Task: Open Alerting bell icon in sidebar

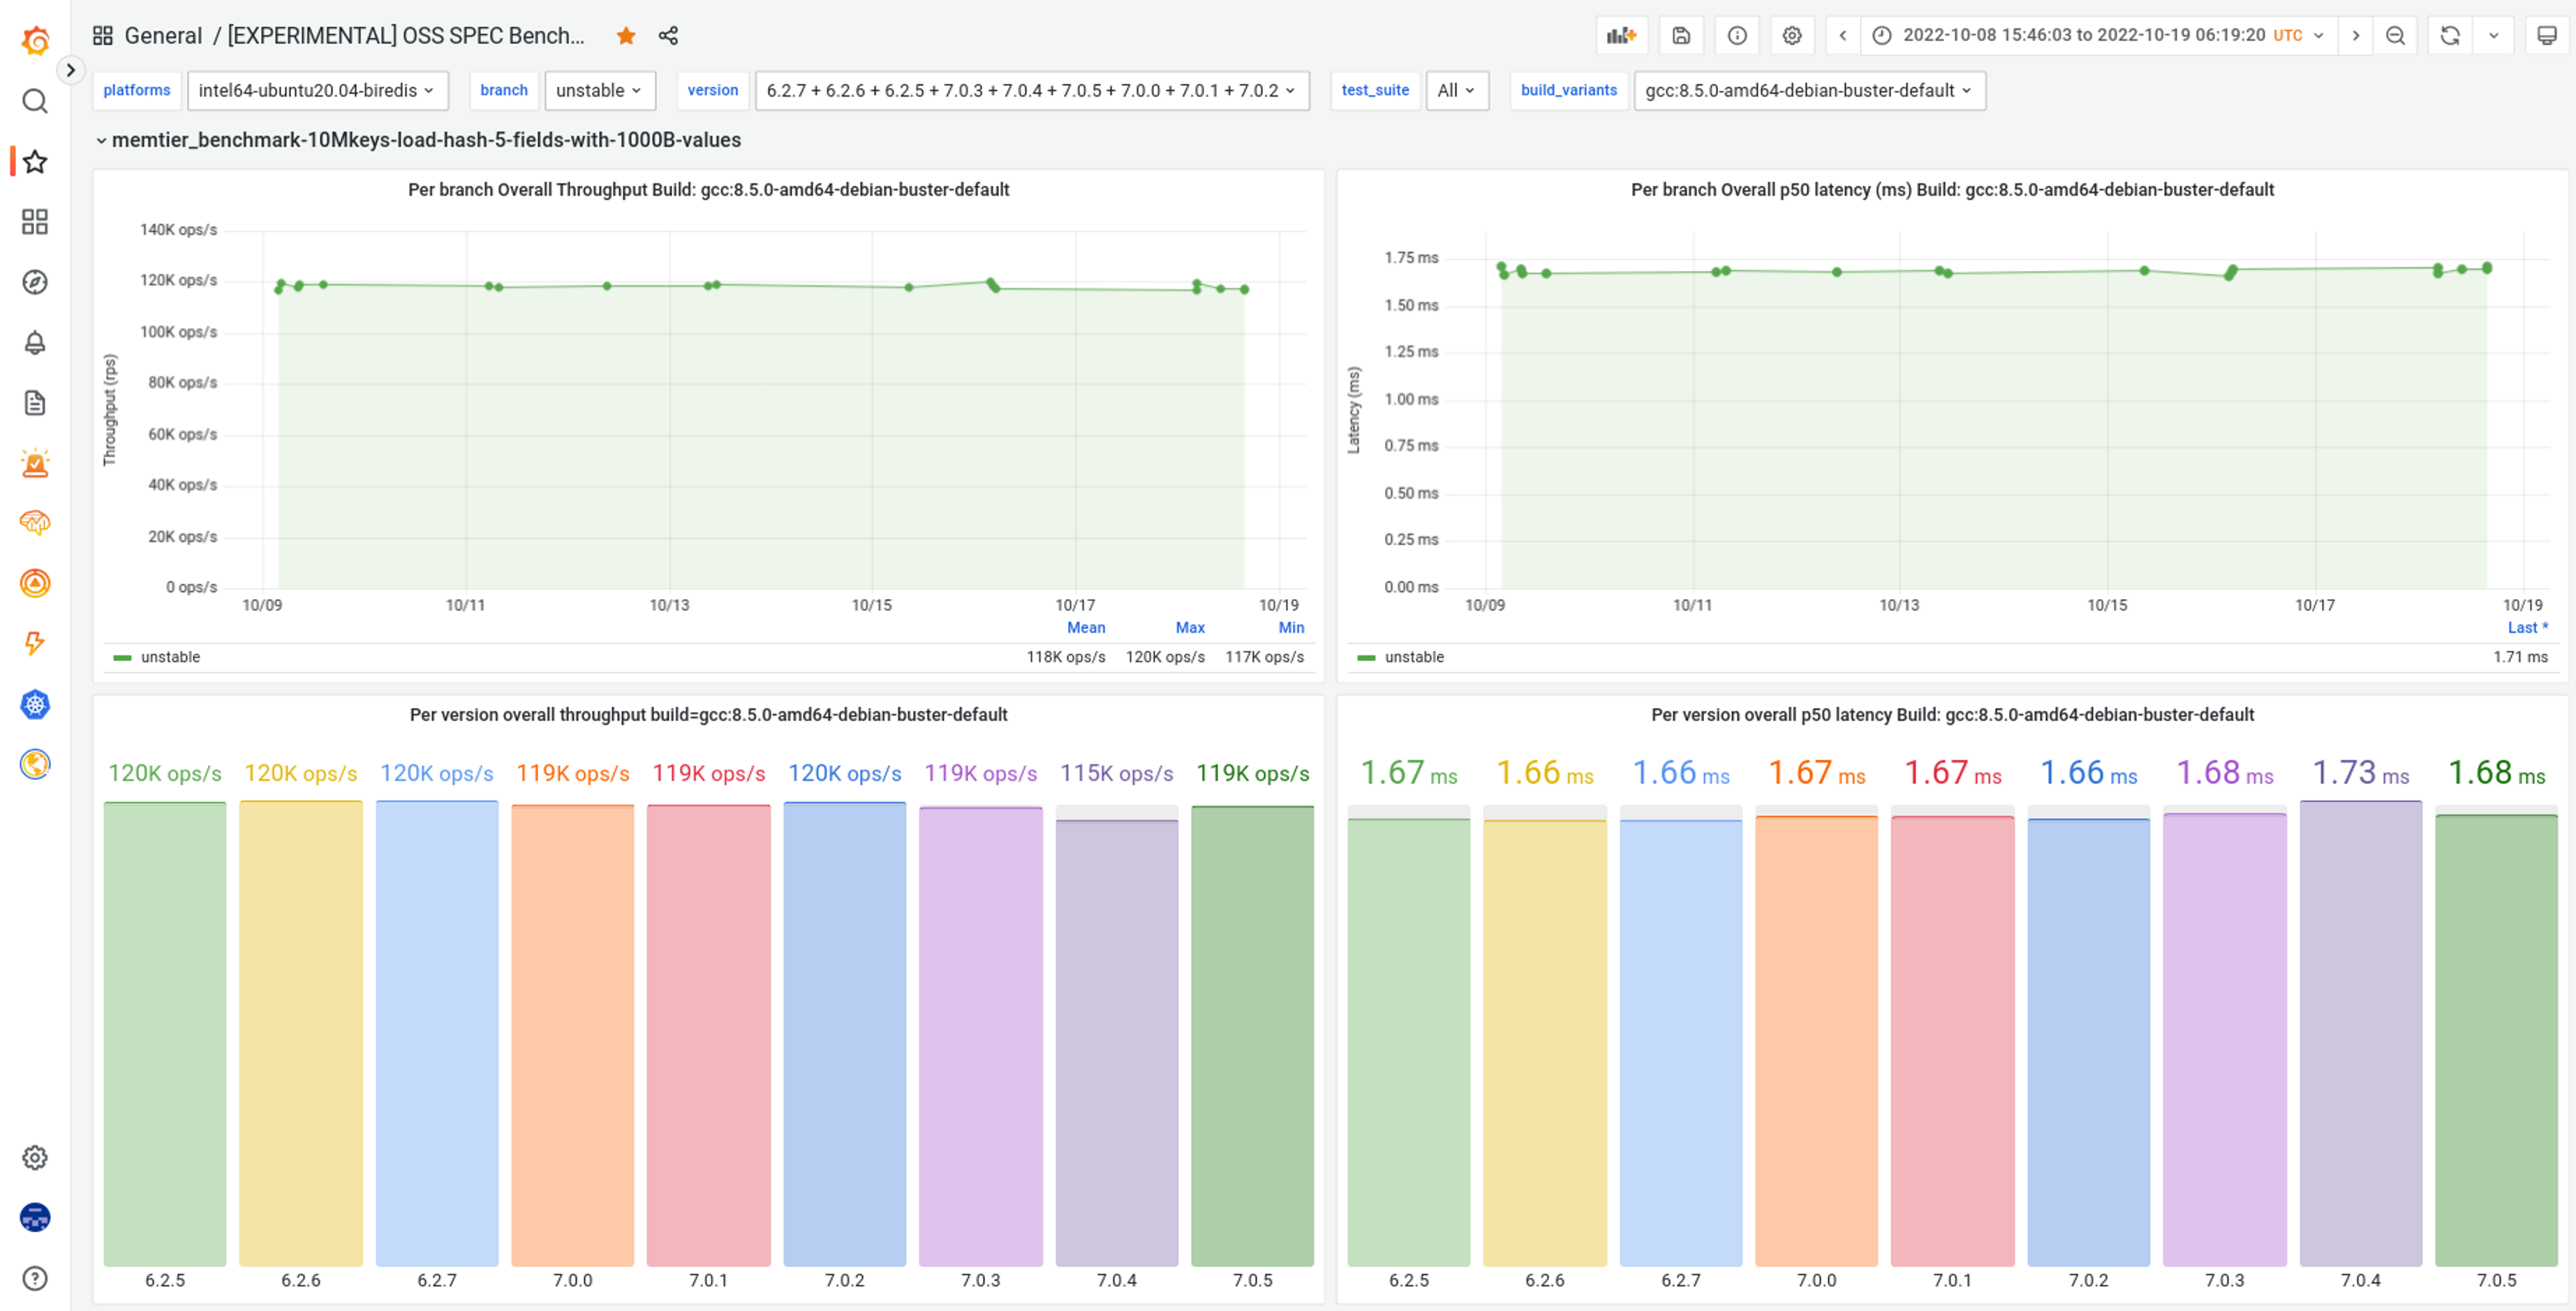Action: 35,343
